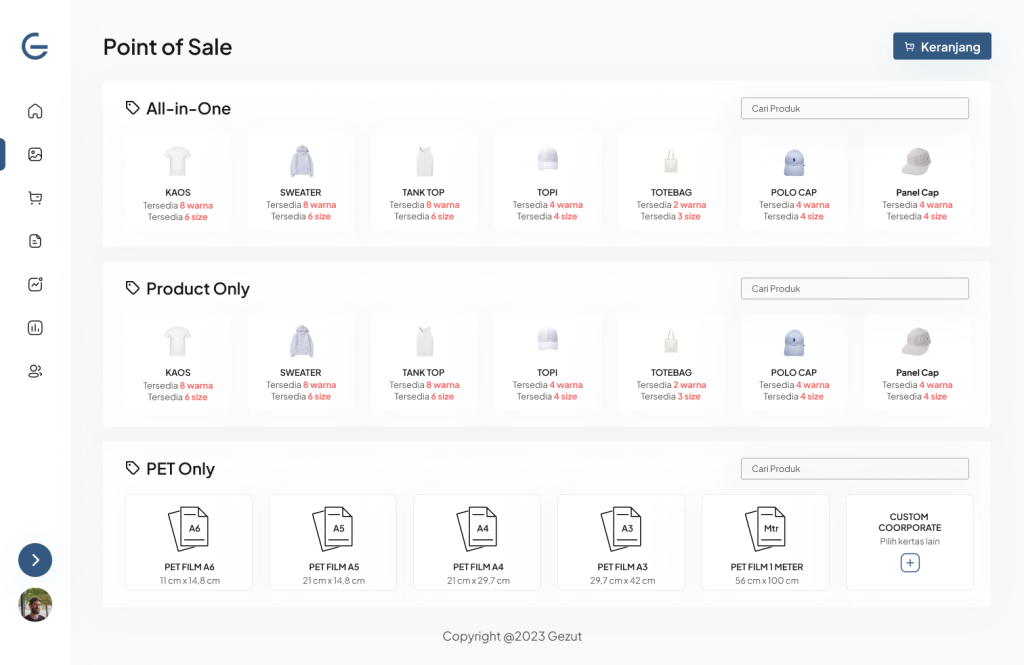Open the users sidebar icon
Viewport: 1024px width, 665px height.
click(x=35, y=371)
